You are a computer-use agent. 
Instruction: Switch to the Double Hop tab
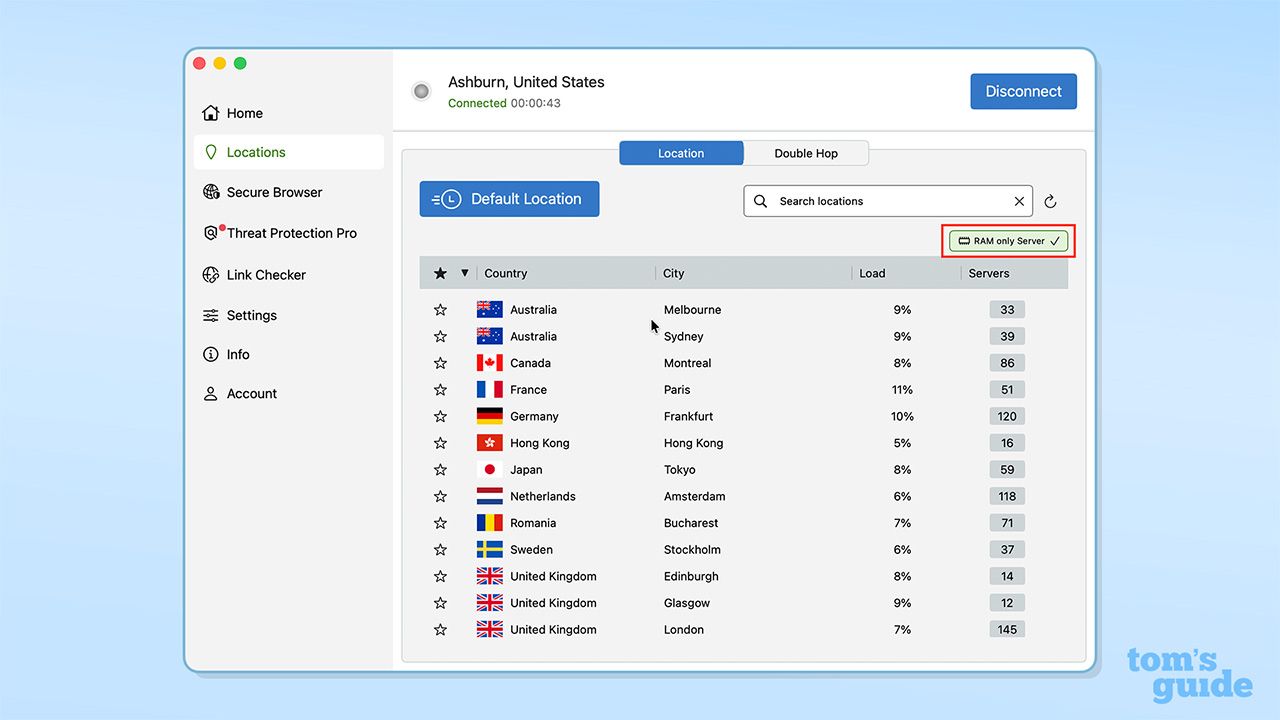806,153
